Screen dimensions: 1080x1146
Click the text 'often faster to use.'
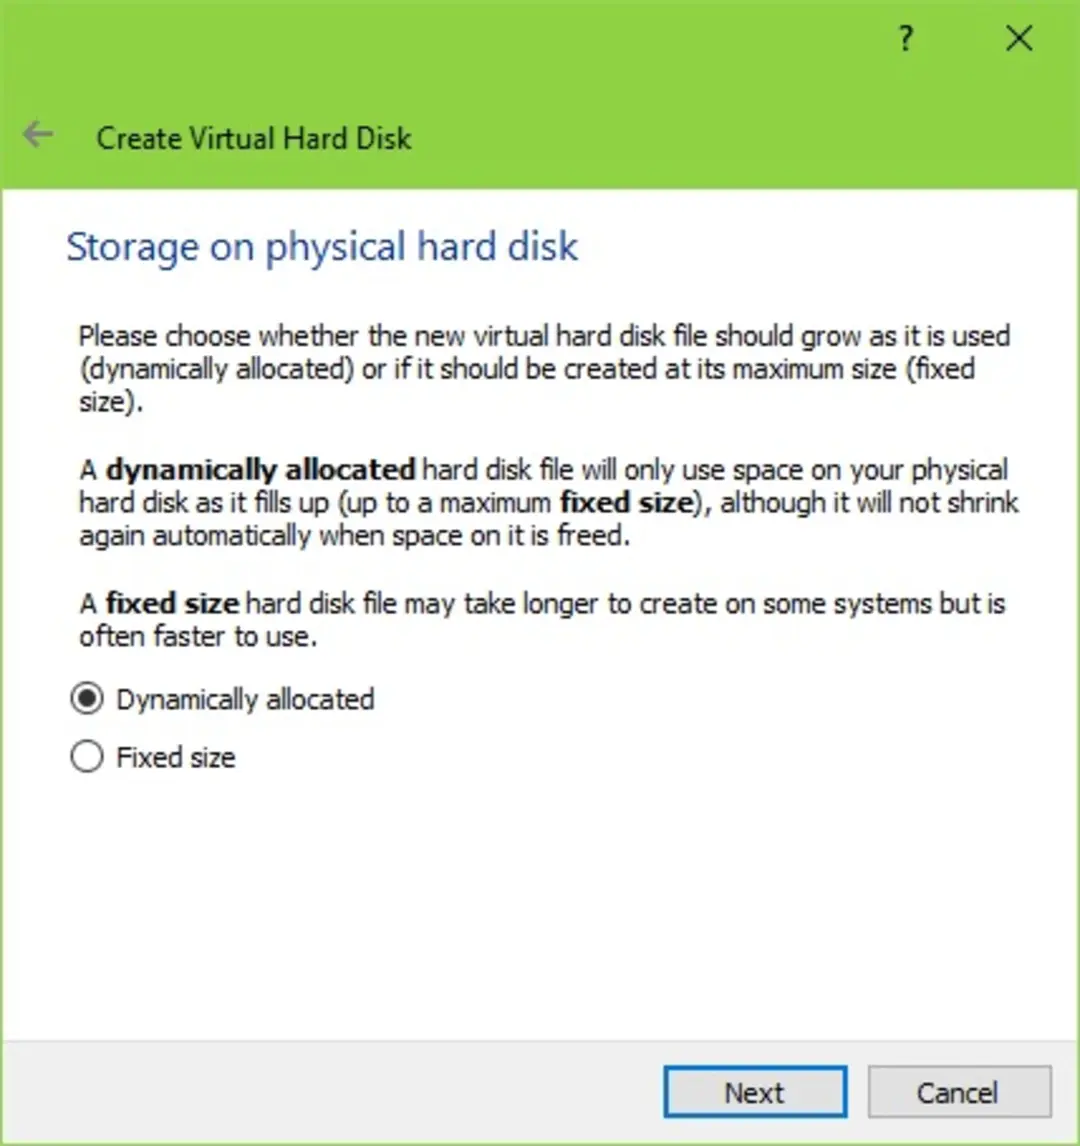(x=198, y=637)
